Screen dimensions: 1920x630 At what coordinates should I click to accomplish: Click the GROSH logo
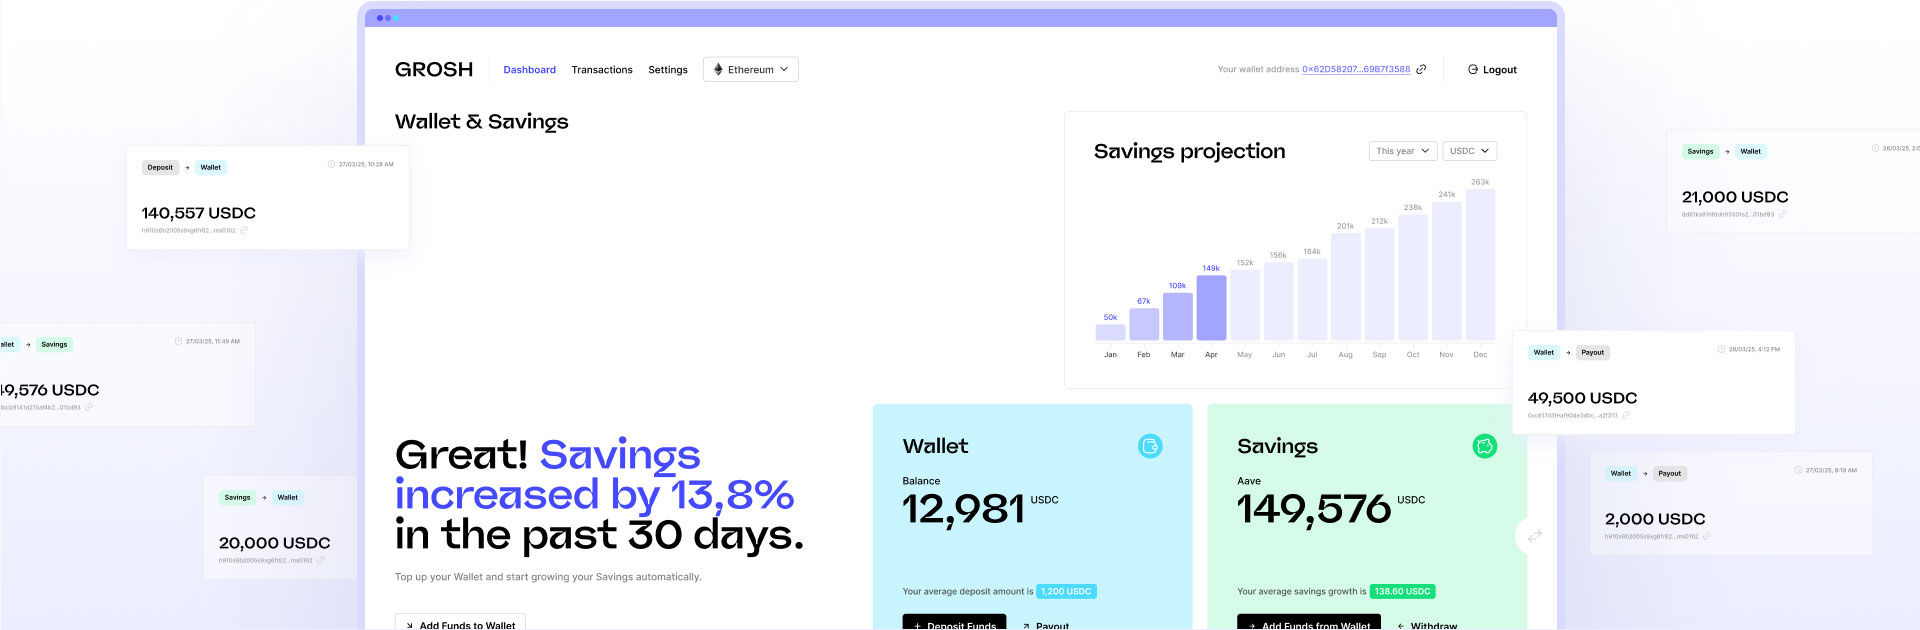434,69
